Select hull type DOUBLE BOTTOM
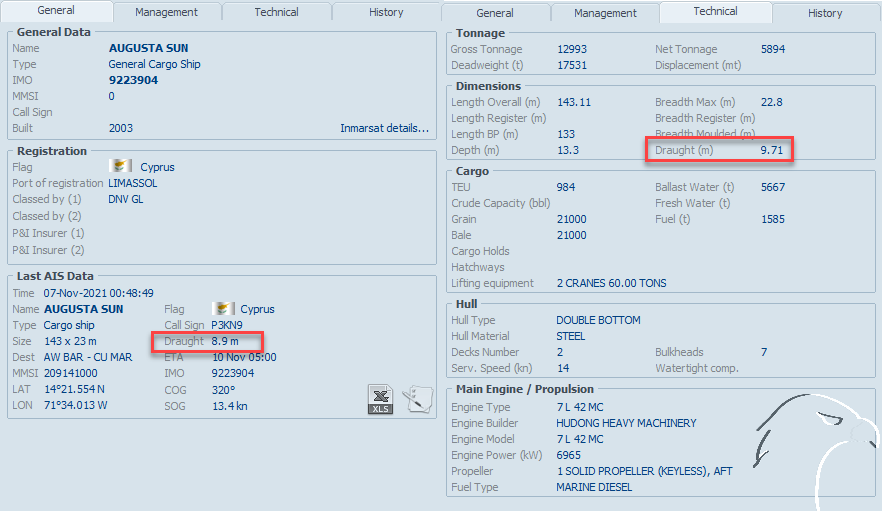 pyautogui.click(x=598, y=320)
